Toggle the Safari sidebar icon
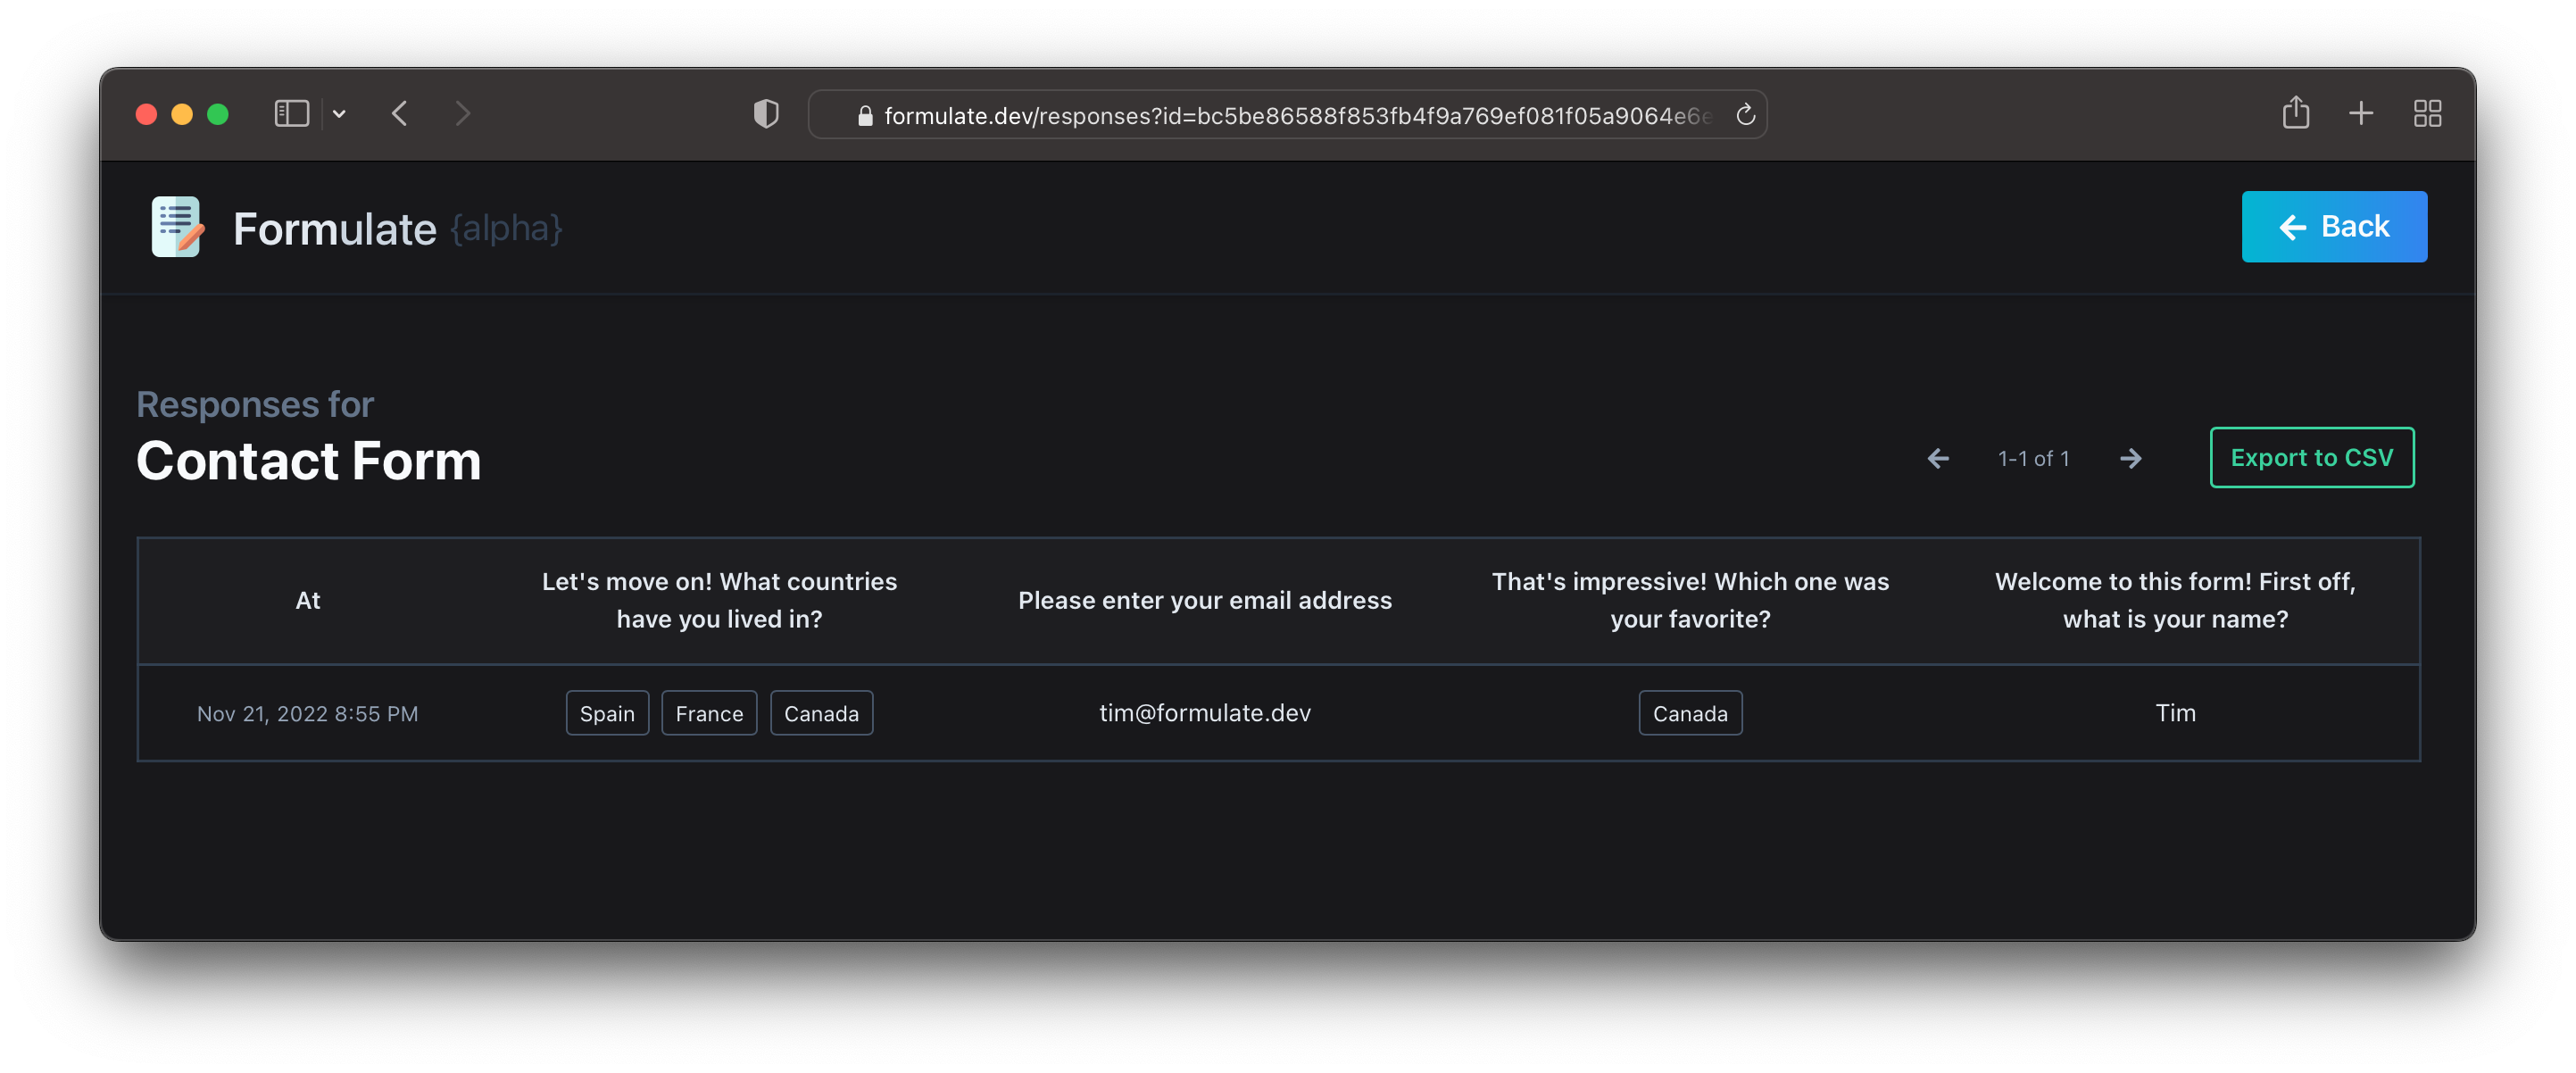2576x1073 pixels. pos(291,114)
